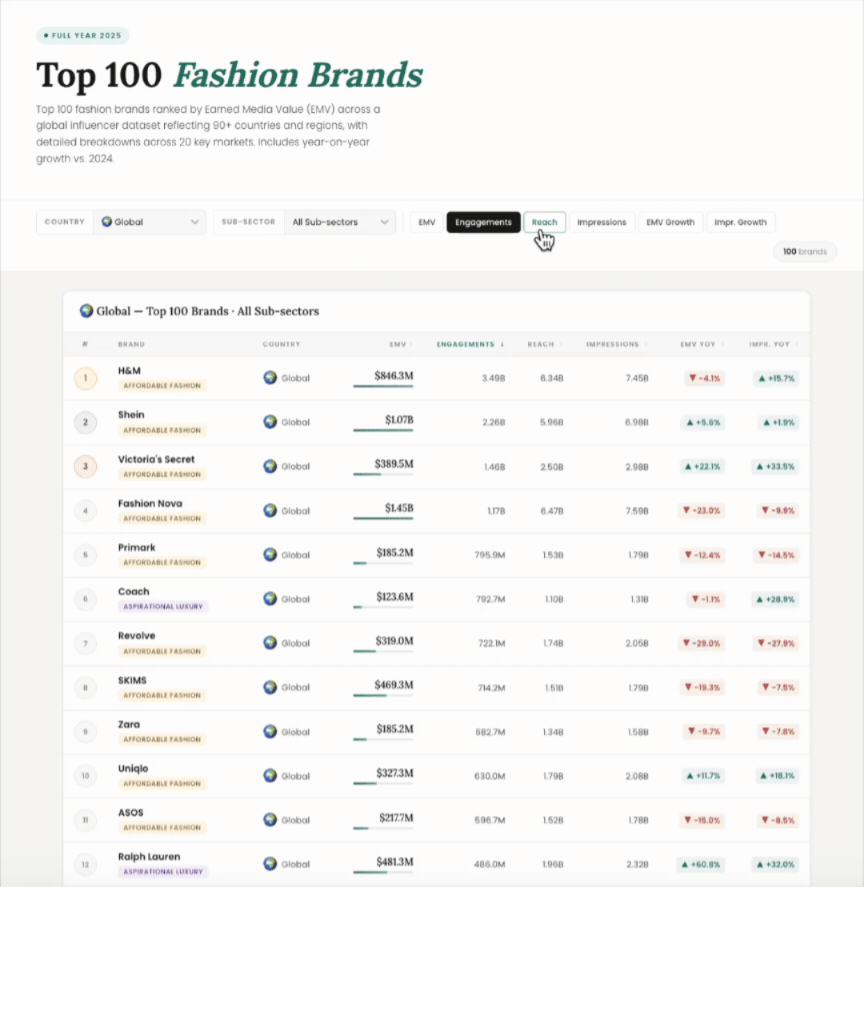Viewport: 864px width, 1024px height.
Task: Click the globe icon in Ralph Lauren row
Action: pos(270,864)
